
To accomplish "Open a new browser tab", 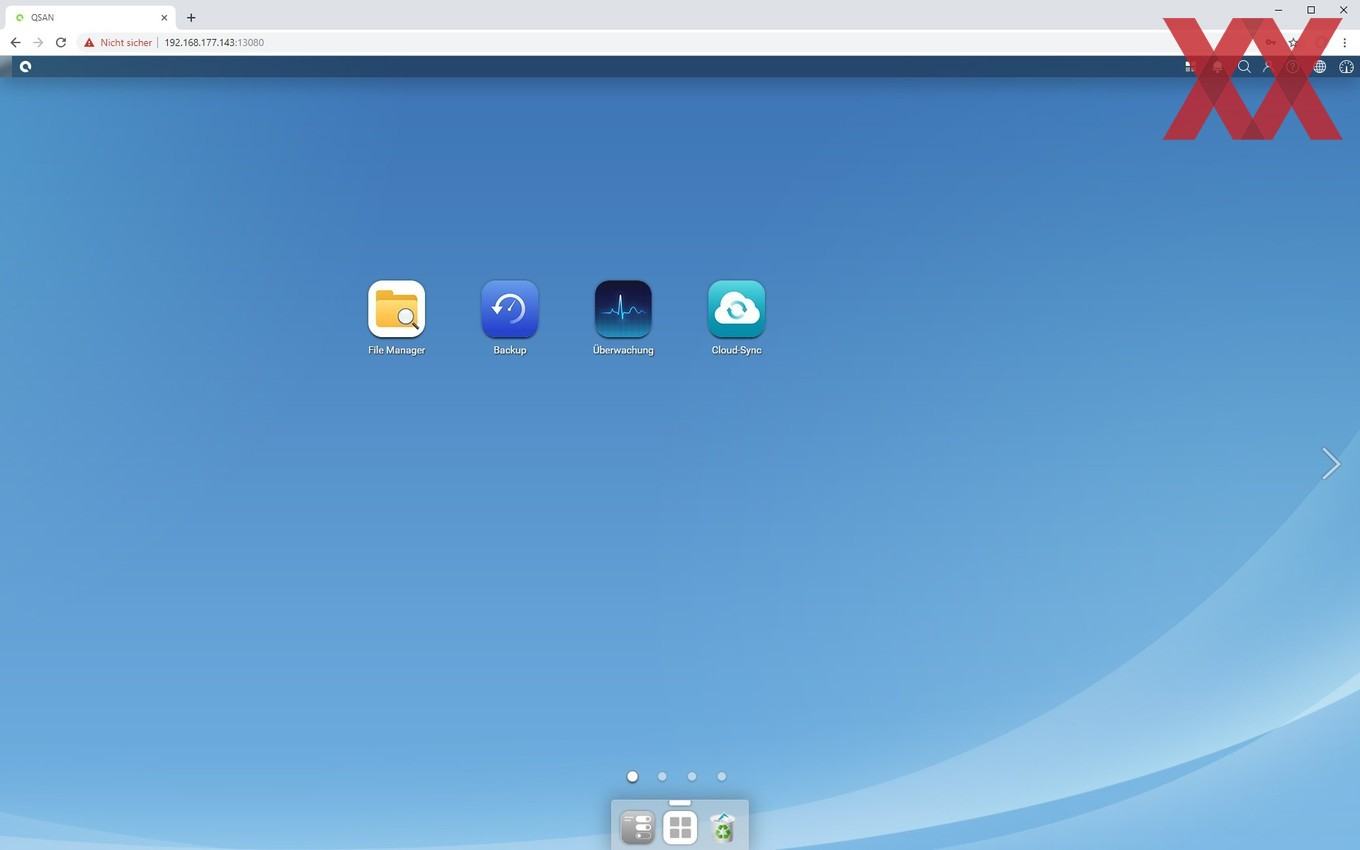I will coord(191,17).
